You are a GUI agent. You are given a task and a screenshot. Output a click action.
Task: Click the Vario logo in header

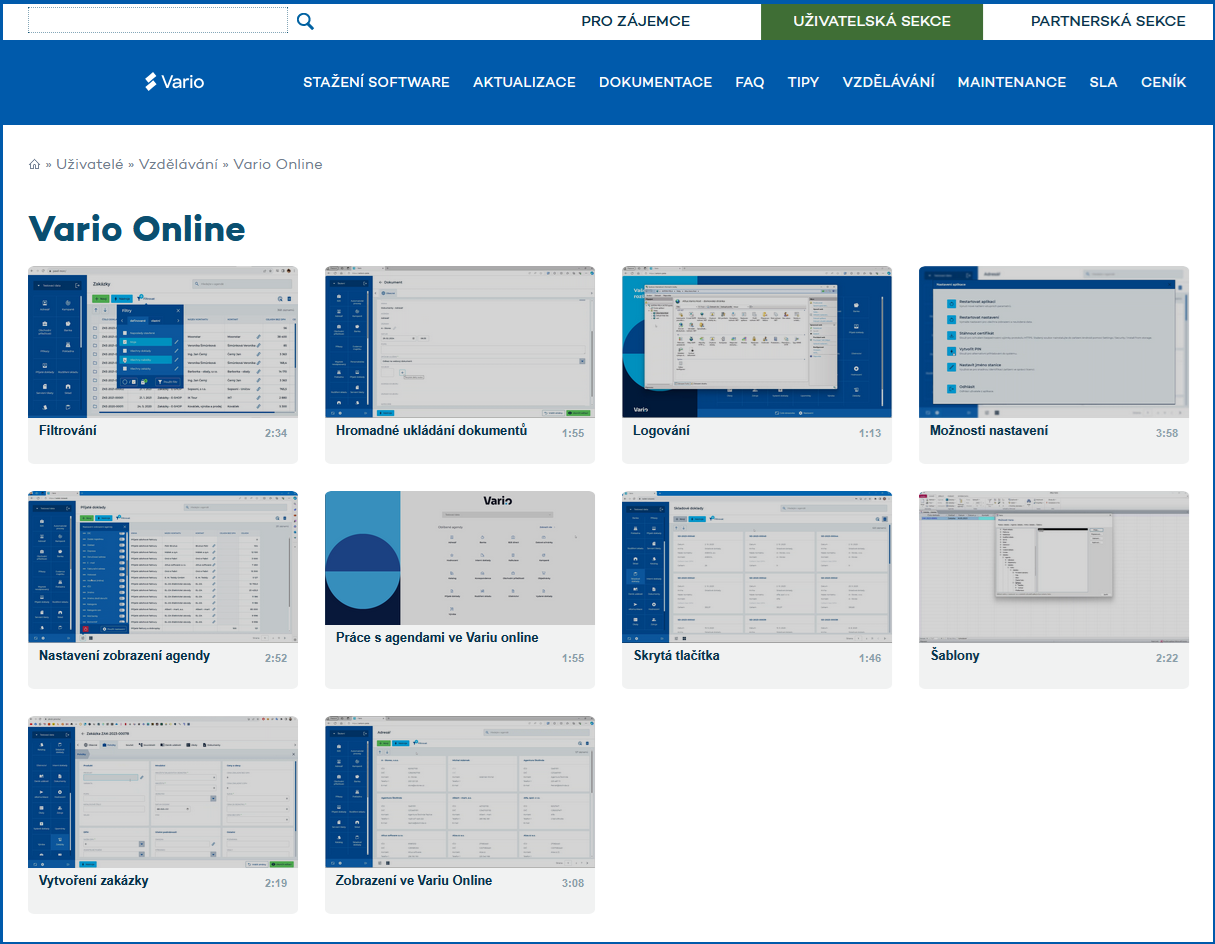[176, 82]
